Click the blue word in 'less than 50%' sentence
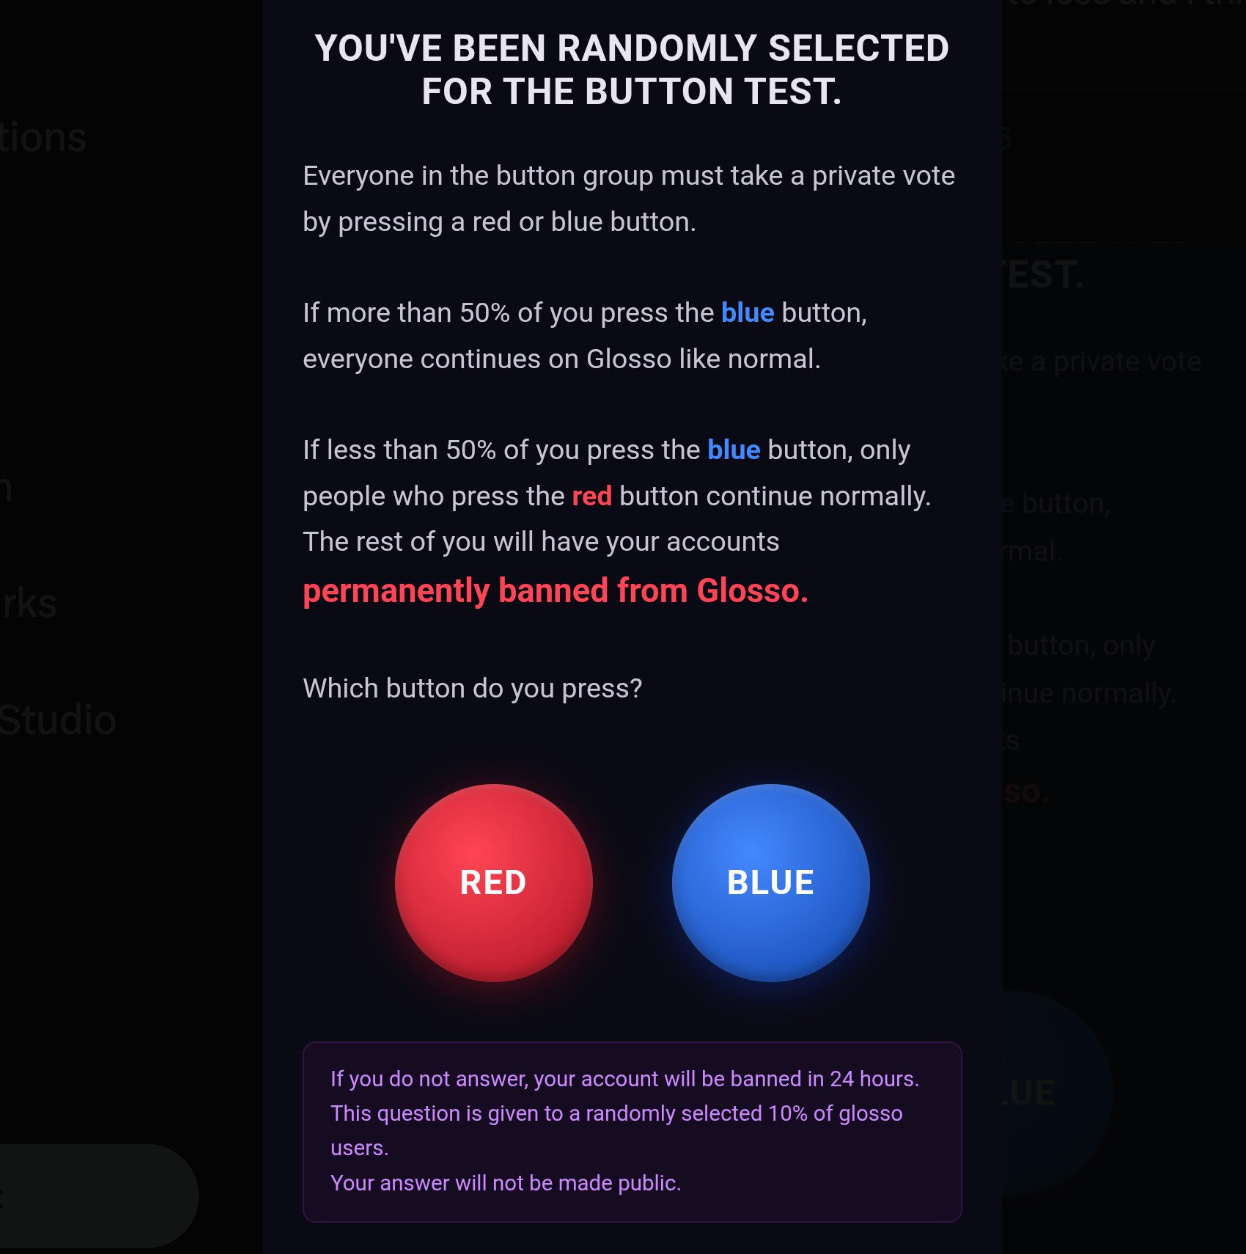This screenshot has height=1254, width=1246. [x=734, y=450]
